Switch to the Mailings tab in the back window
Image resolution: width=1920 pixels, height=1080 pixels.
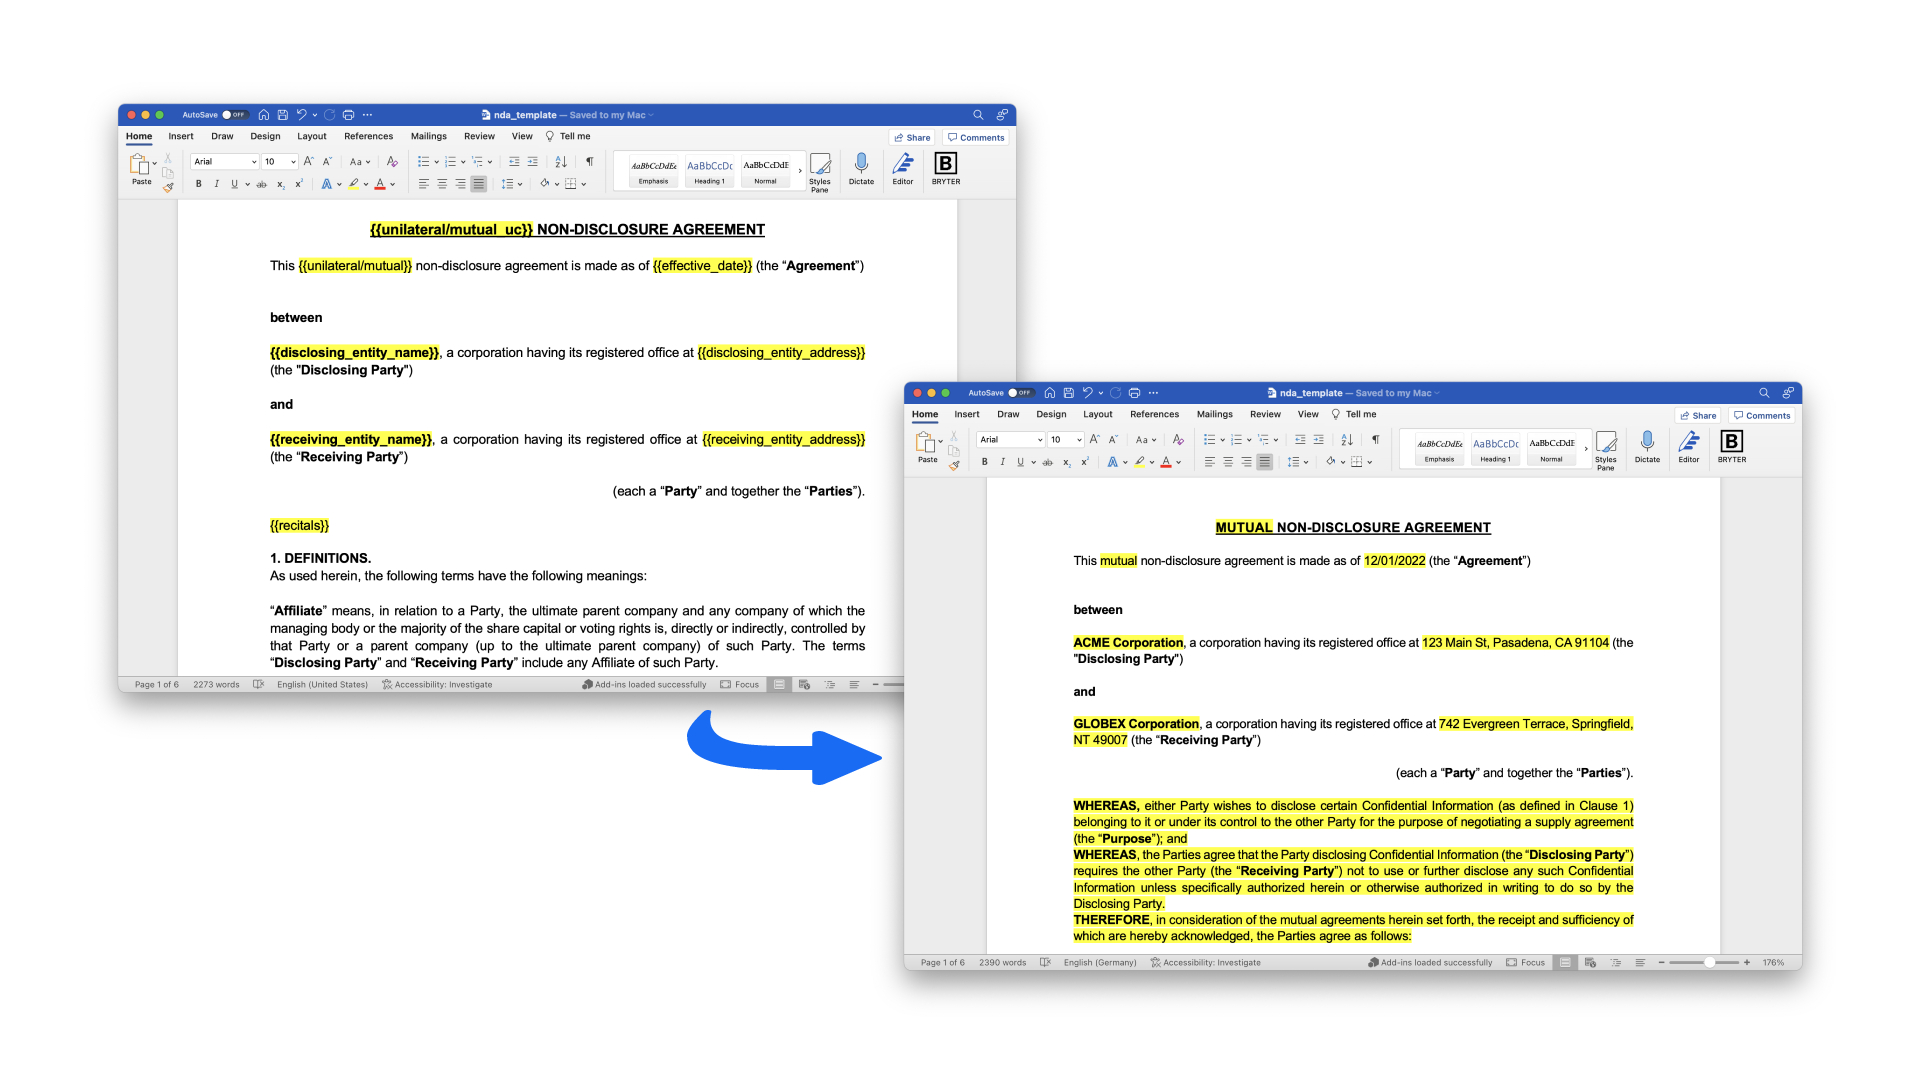pos(428,136)
